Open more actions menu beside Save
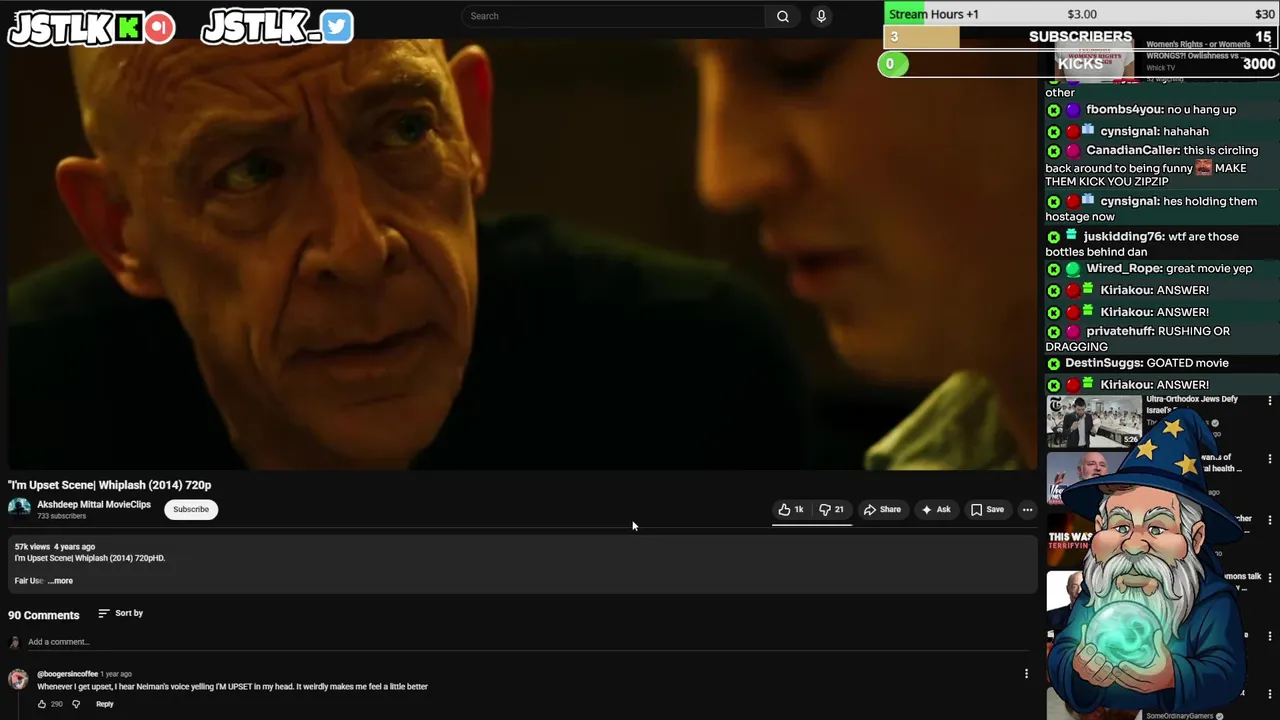1280x720 pixels. tap(1027, 510)
